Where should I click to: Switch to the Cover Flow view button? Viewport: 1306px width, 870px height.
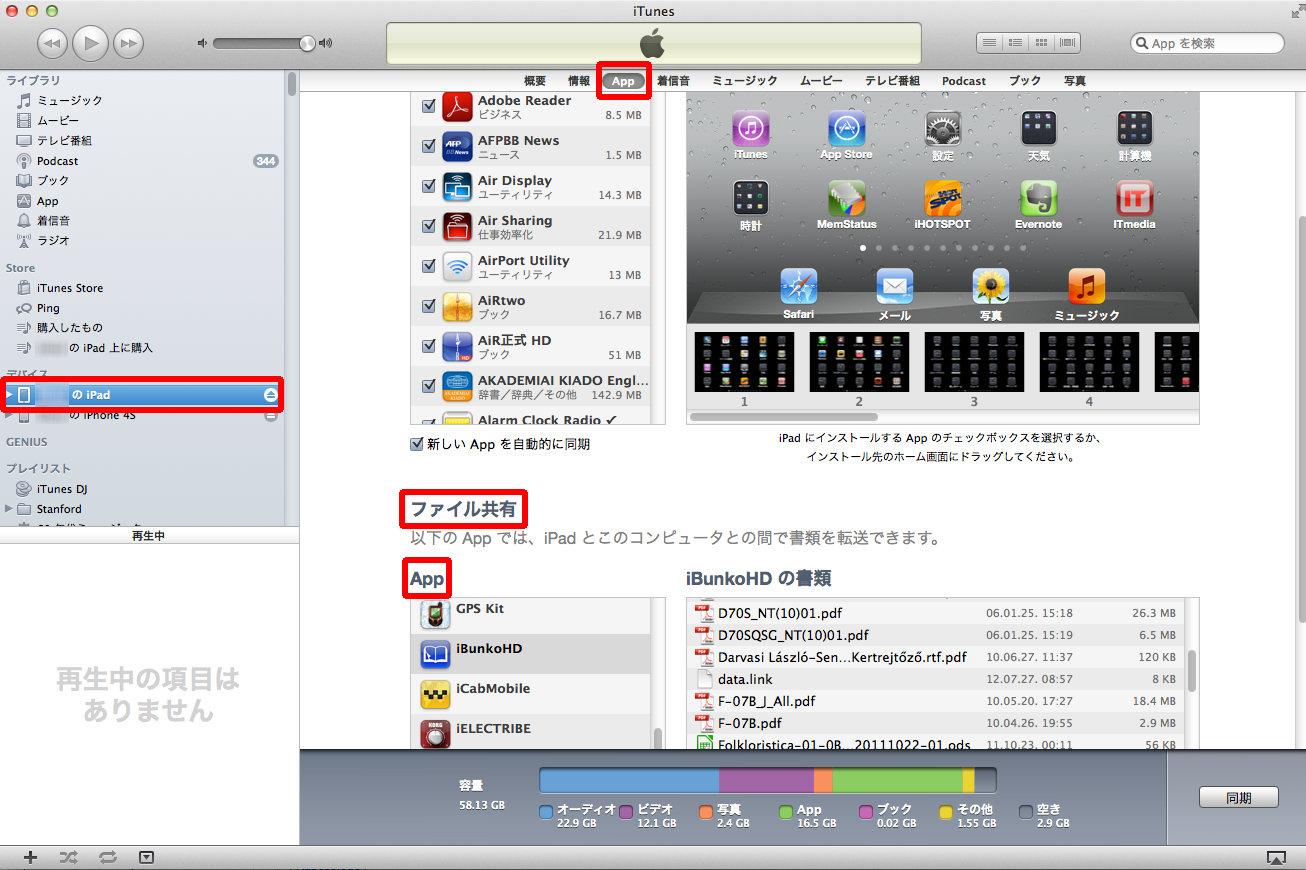pos(1068,43)
